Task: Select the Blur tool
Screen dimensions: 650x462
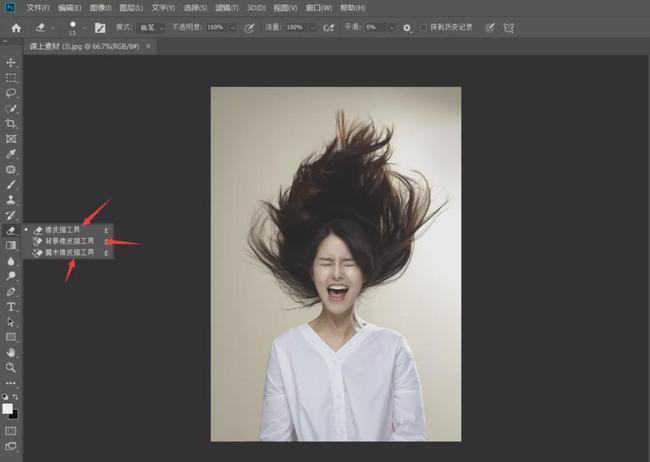Action: (11, 261)
